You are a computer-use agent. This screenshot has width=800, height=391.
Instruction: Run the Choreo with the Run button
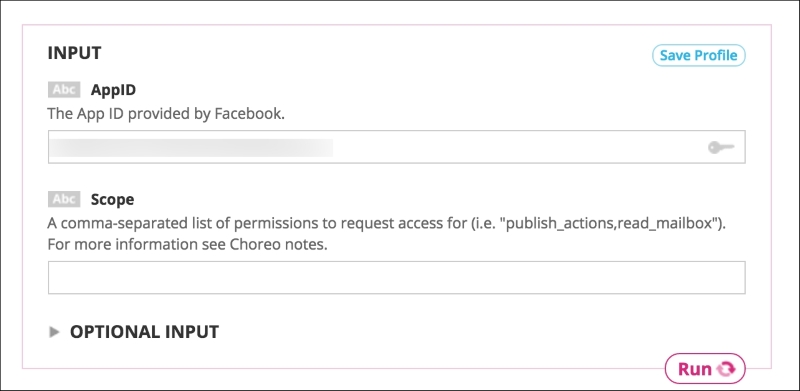pyautogui.click(x=705, y=369)
